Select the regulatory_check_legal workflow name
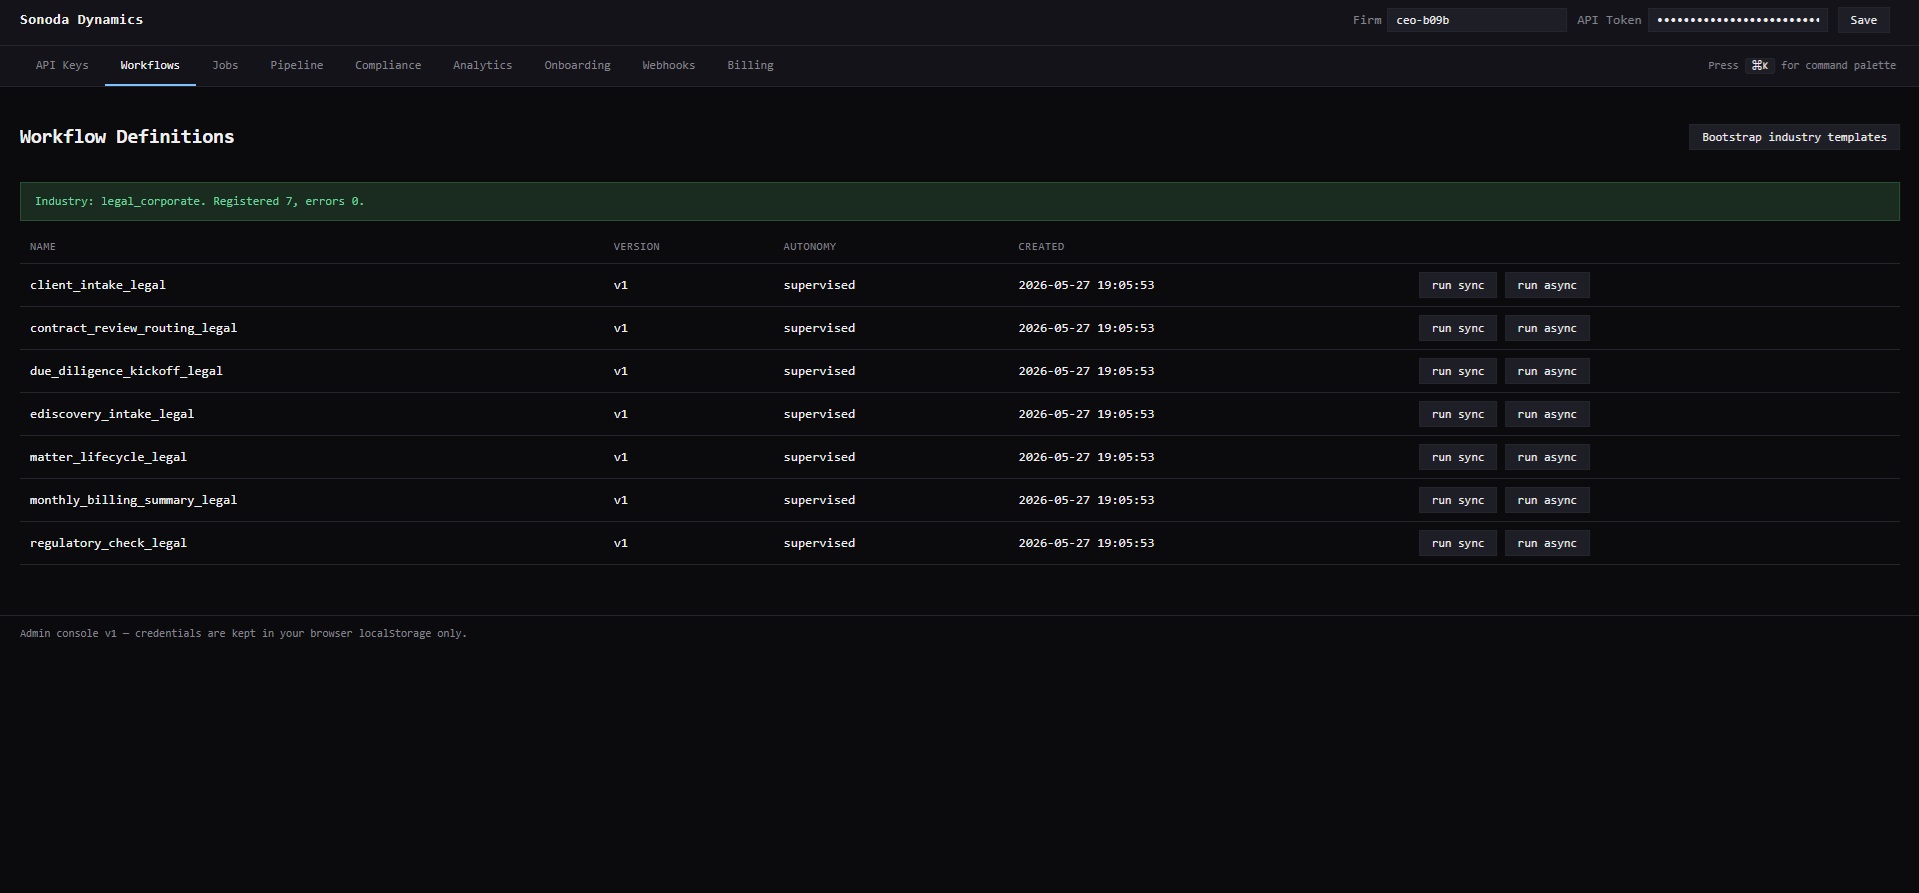 (108, 543)
